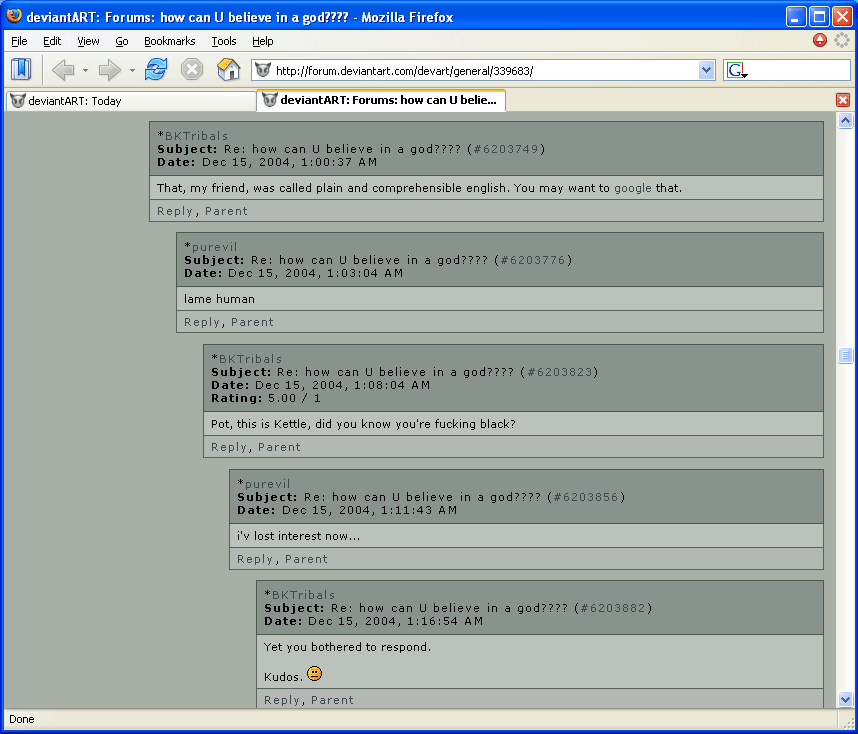View Parent of 'lost interest now' post
The height and width of the screenshot is (734, 858).
coord(306,559)
